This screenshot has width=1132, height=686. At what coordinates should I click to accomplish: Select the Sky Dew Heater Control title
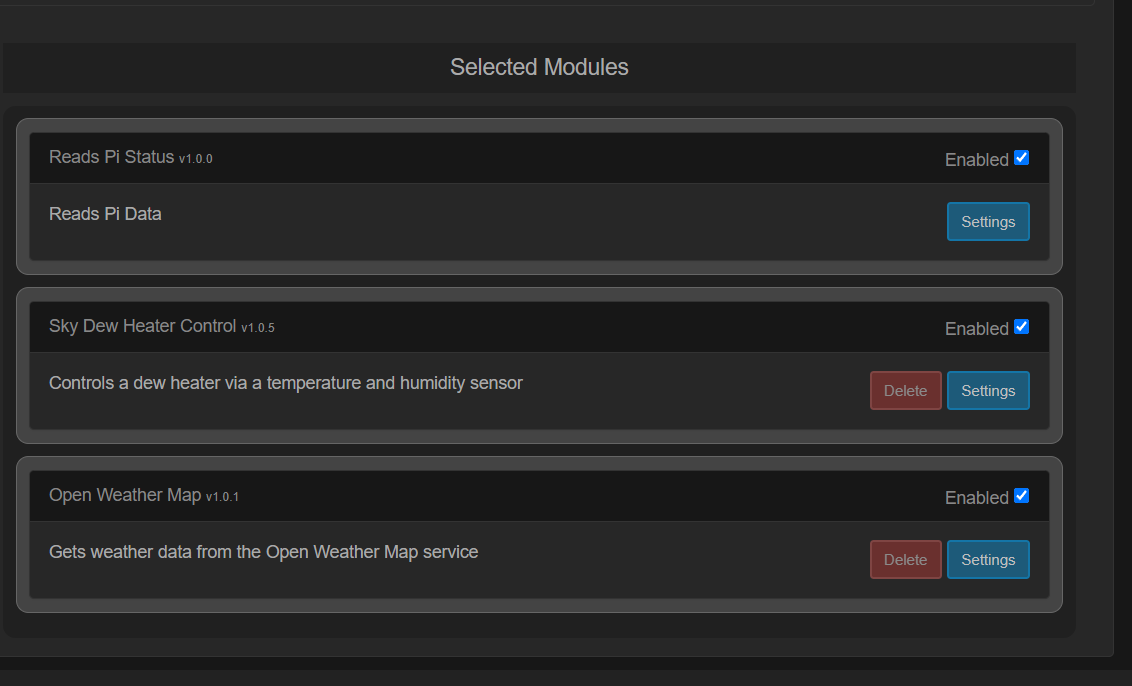pos(142,326)
